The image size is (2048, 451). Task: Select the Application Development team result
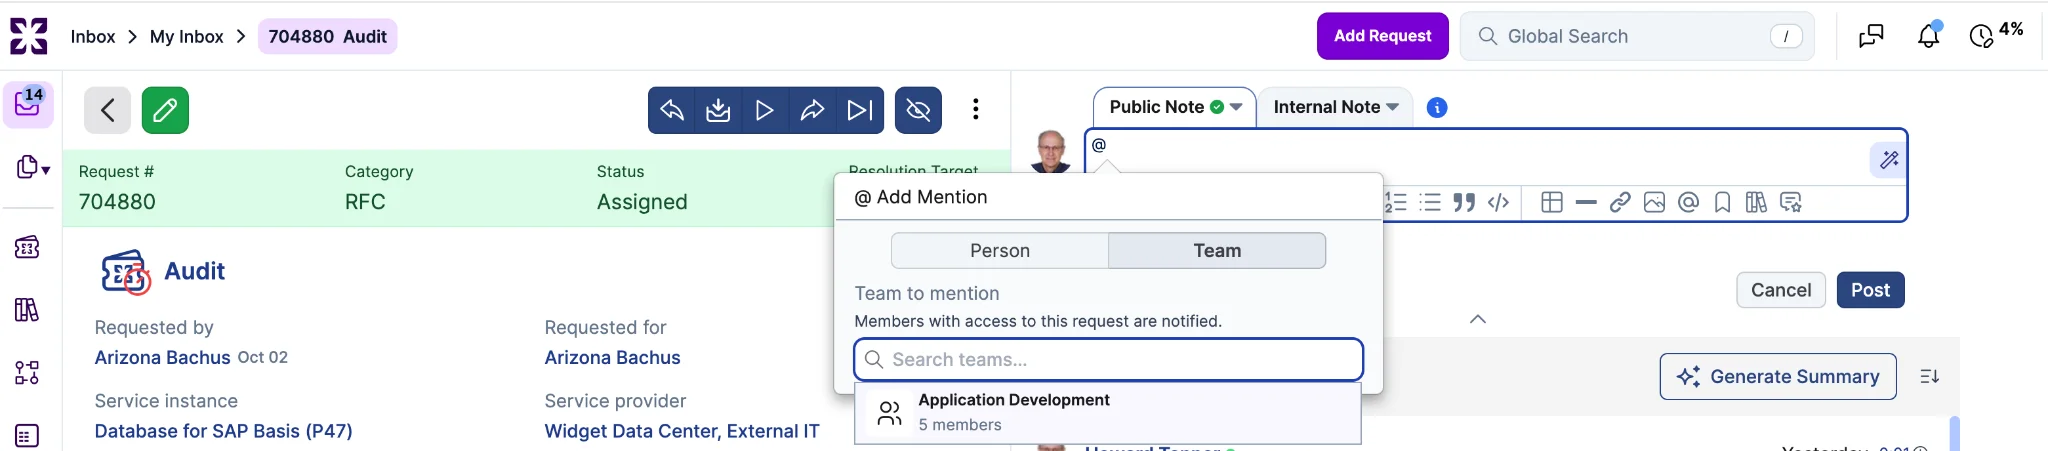[1108, 413]
